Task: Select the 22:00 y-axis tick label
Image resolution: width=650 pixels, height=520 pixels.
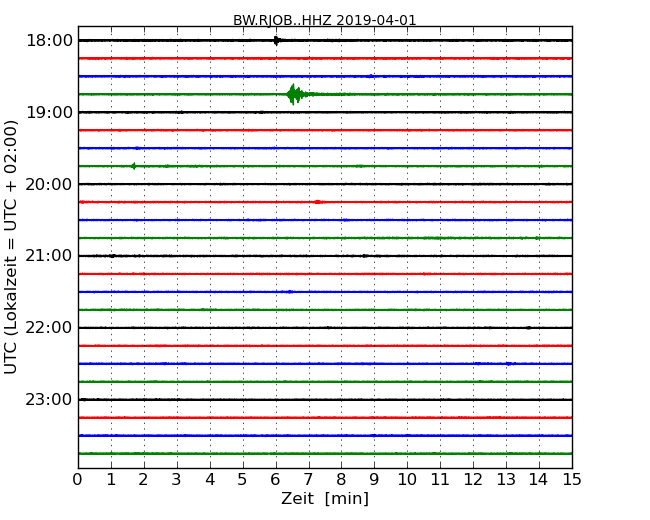Action: [49, 328]
